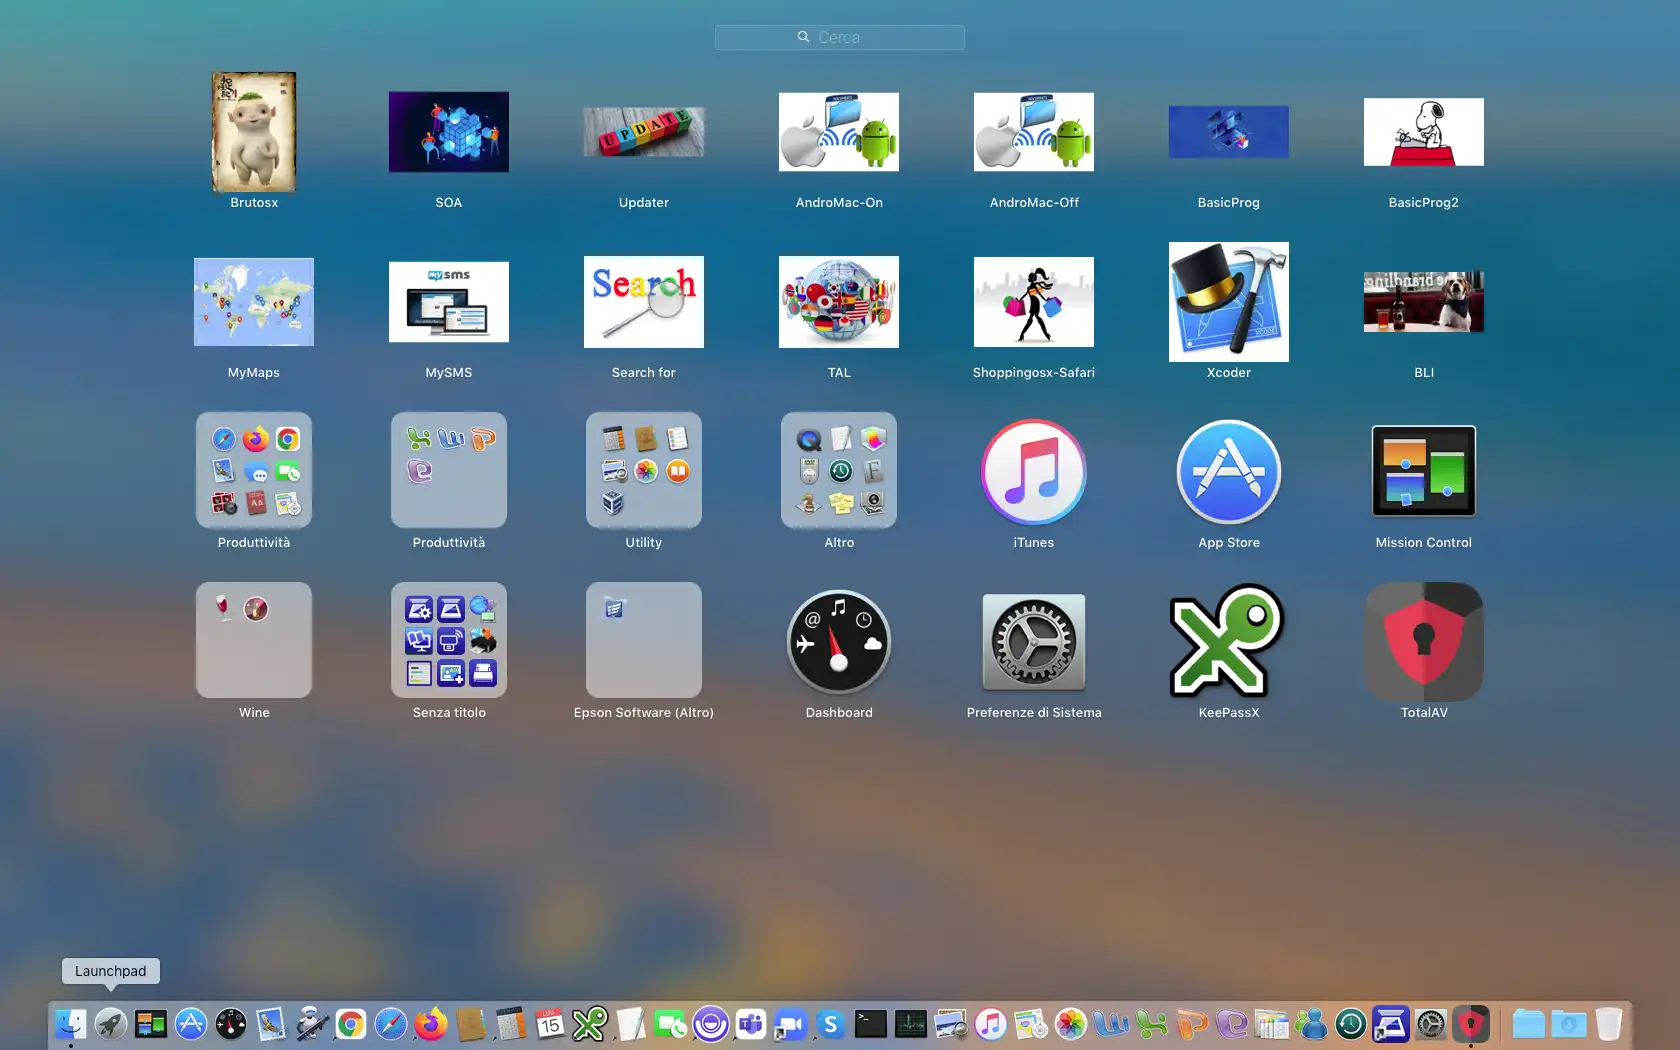Screen dimensions: 1680x1050
Task: Open Preview in the Dock
Action: pos(951,1024)
